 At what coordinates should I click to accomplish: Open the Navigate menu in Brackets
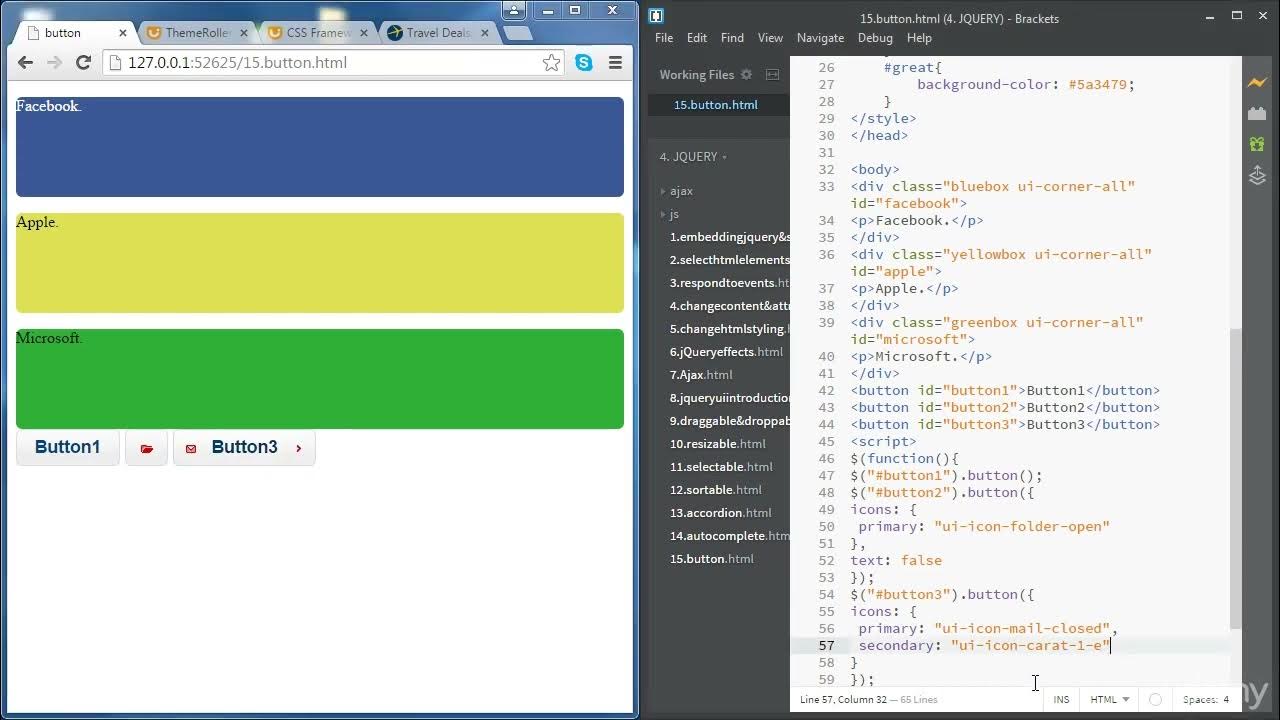[820, 38]
